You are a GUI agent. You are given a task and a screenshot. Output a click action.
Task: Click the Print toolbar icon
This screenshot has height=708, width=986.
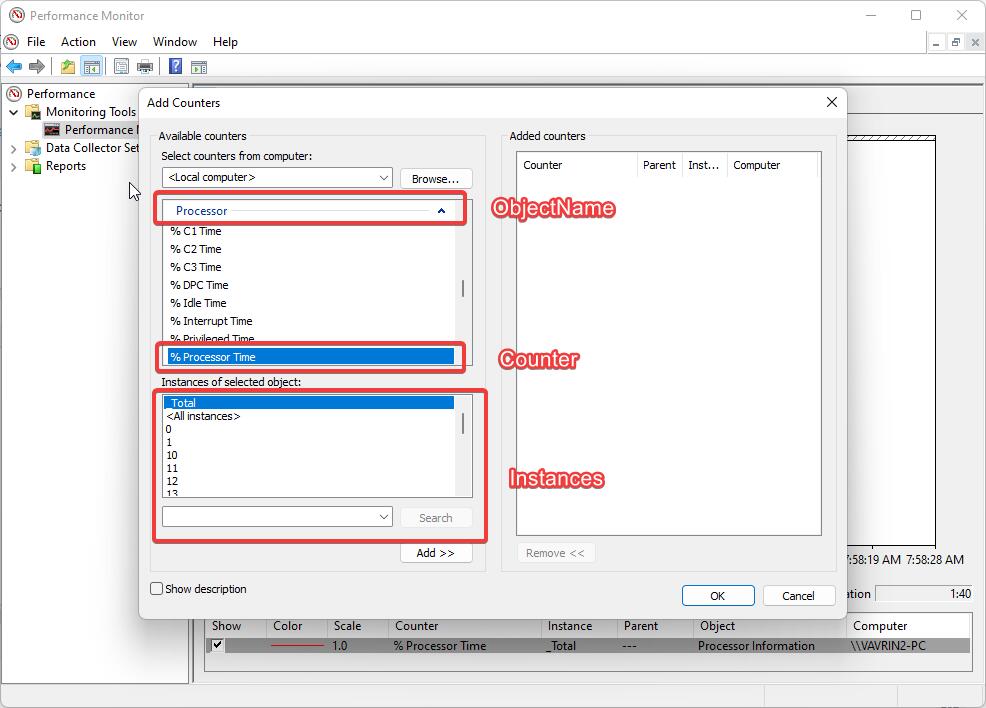[x=145, y=67]
